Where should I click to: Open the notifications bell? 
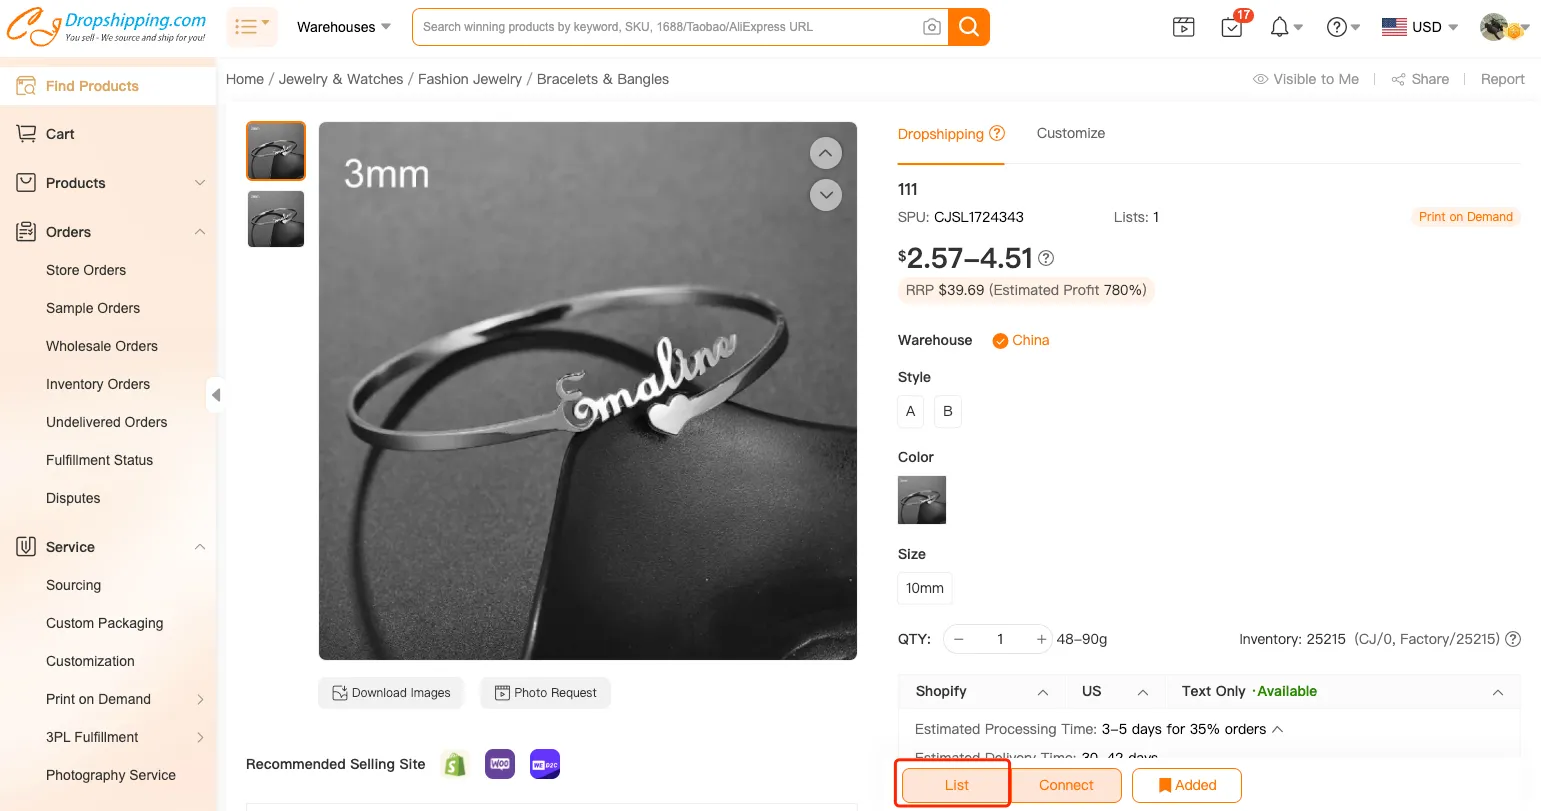coord(1280,27)
